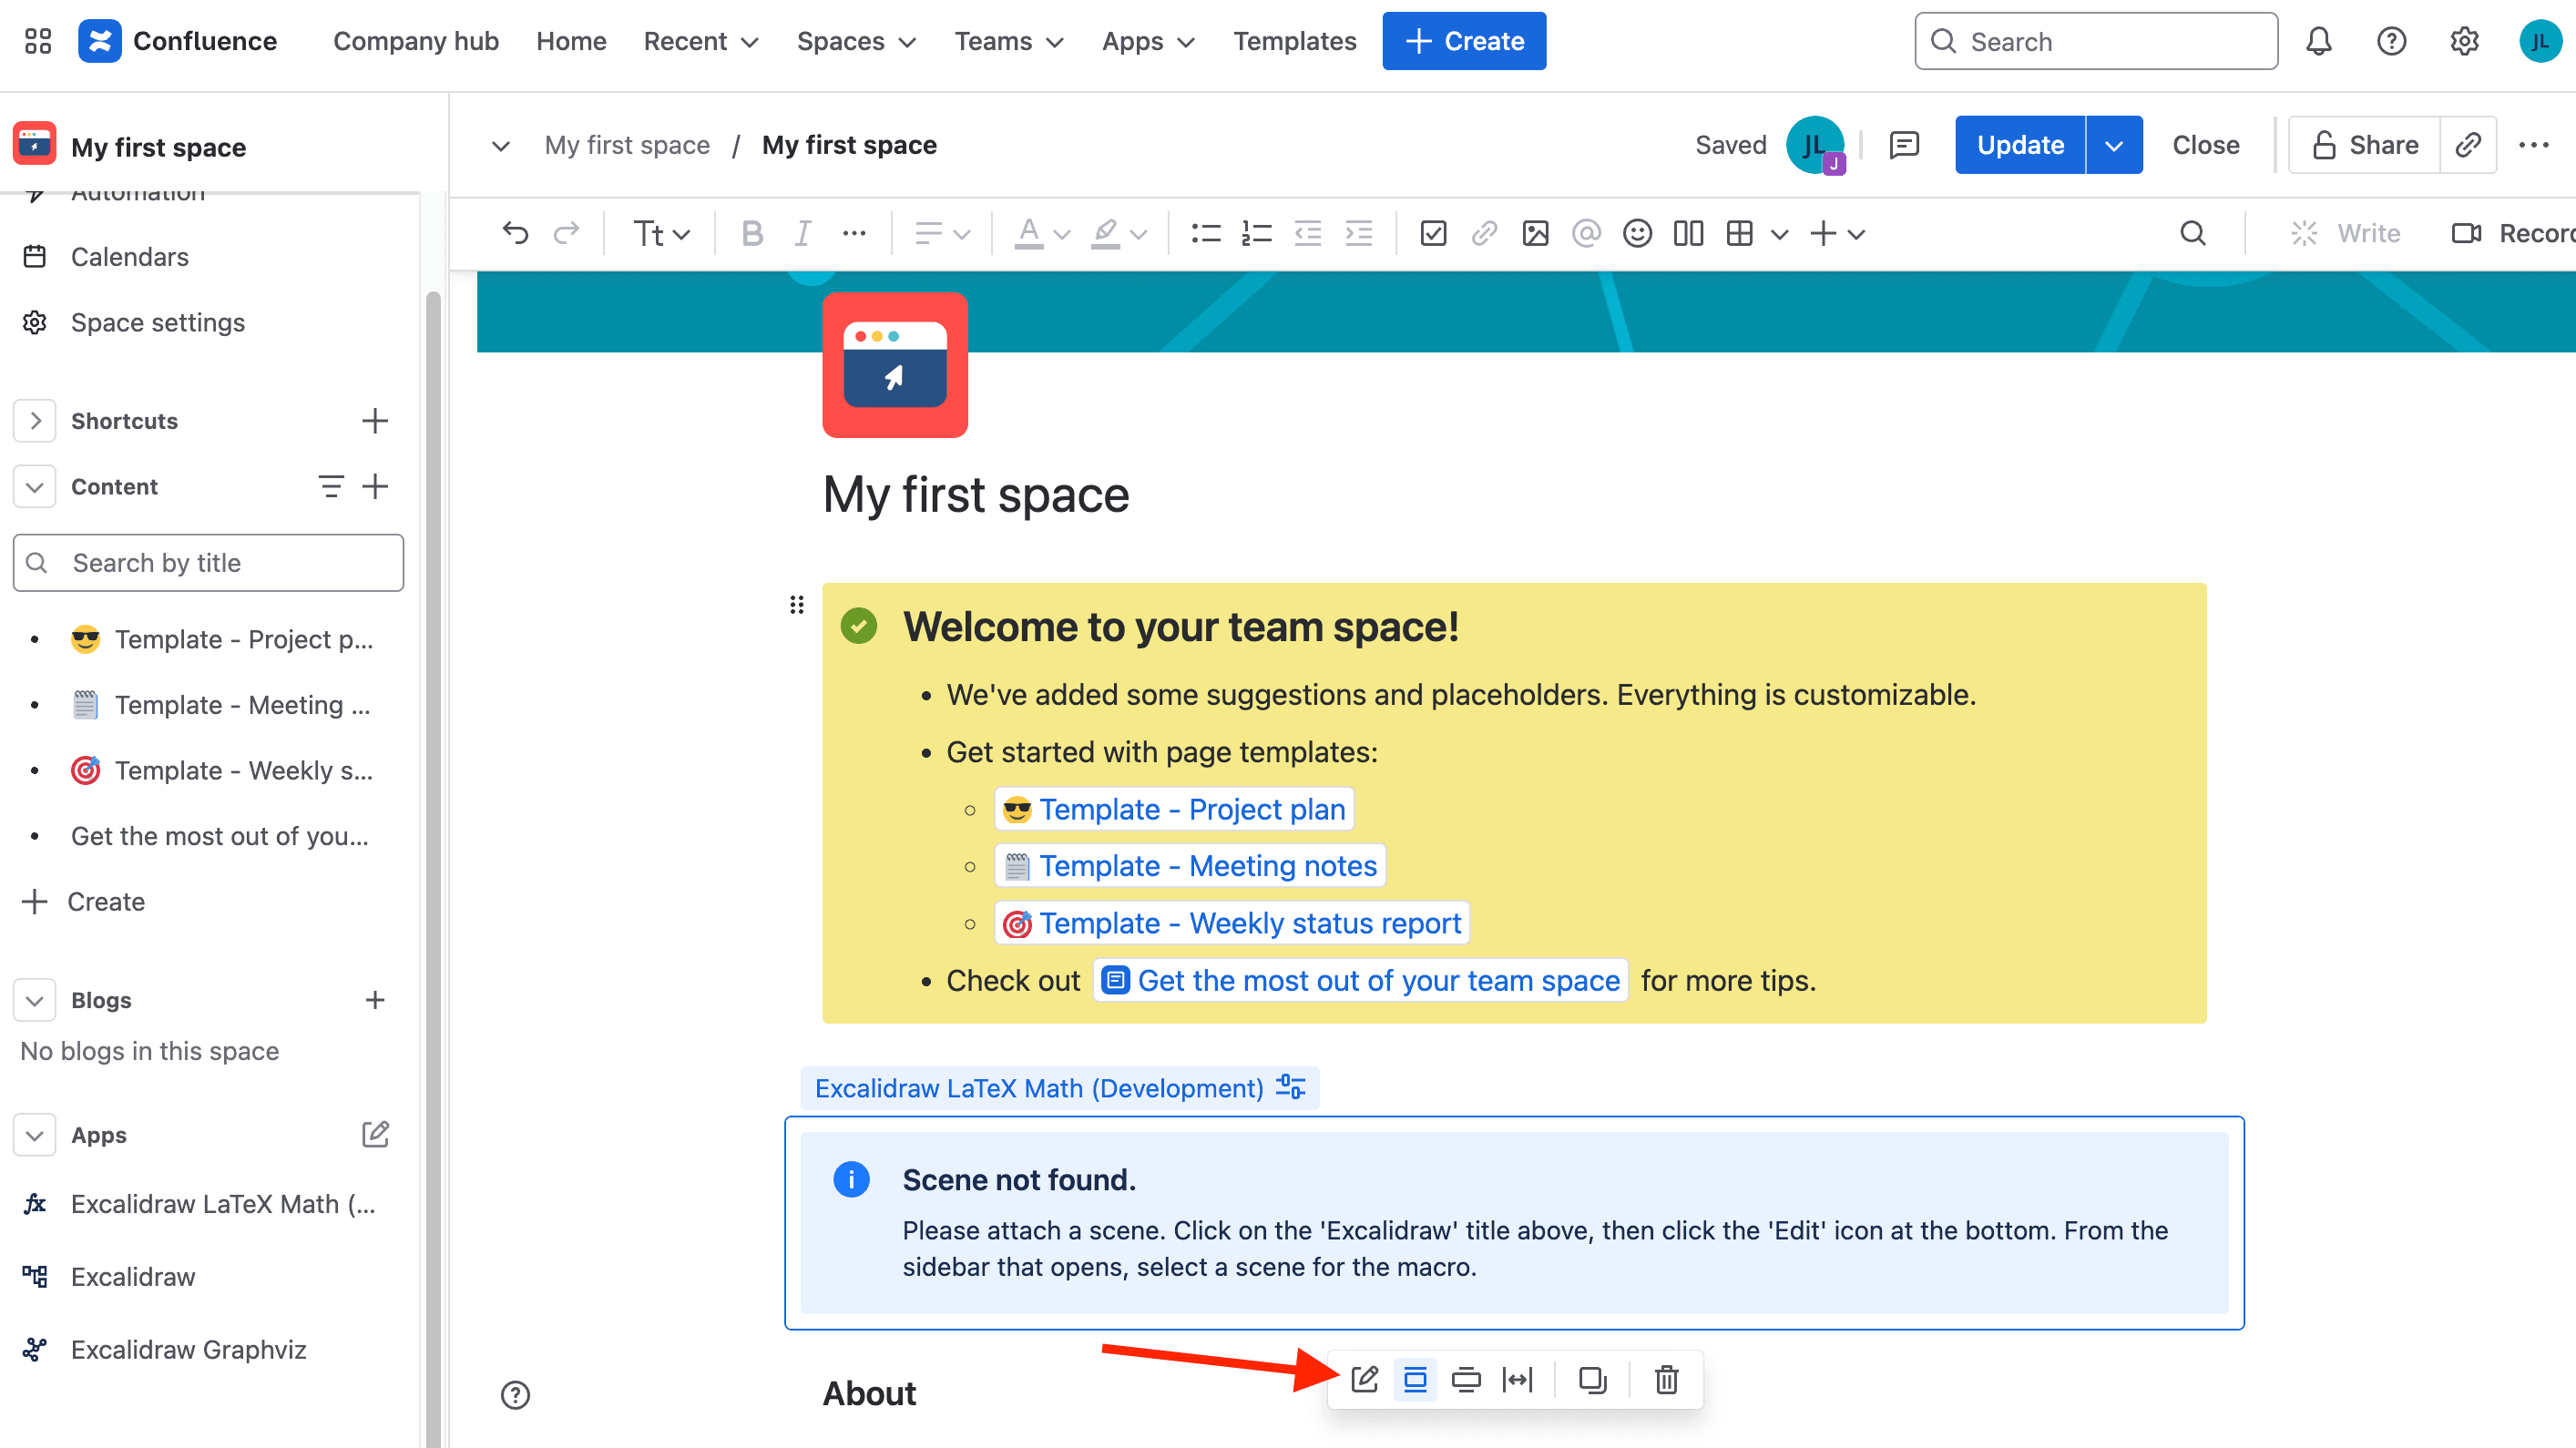Insert a column layout

[1688, 233]
